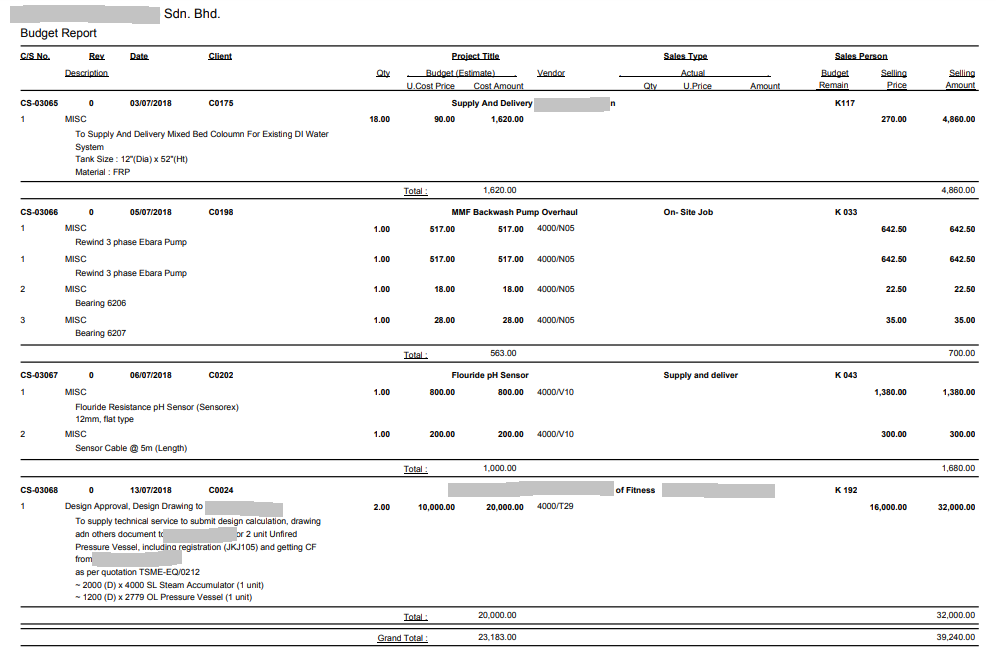
Task: Select the 'CS-03068' record number
Action: [39, 490]
